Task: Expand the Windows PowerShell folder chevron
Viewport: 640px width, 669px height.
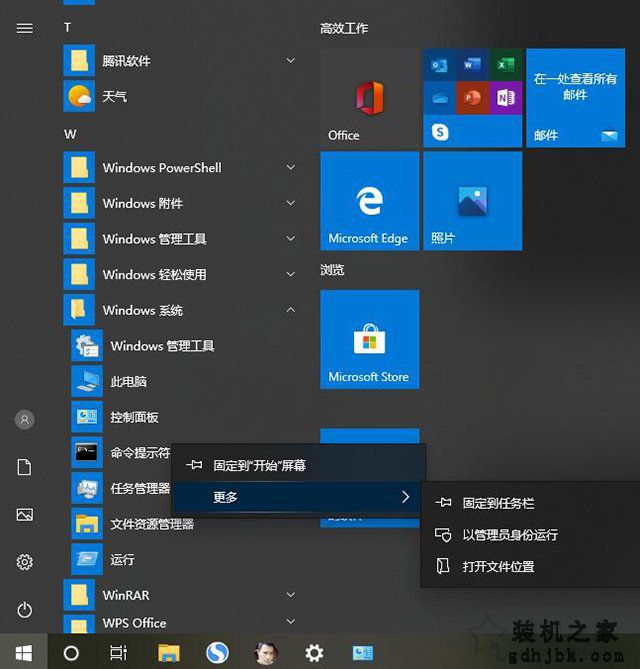Action: pyautogui.click(x=291, y=167)
